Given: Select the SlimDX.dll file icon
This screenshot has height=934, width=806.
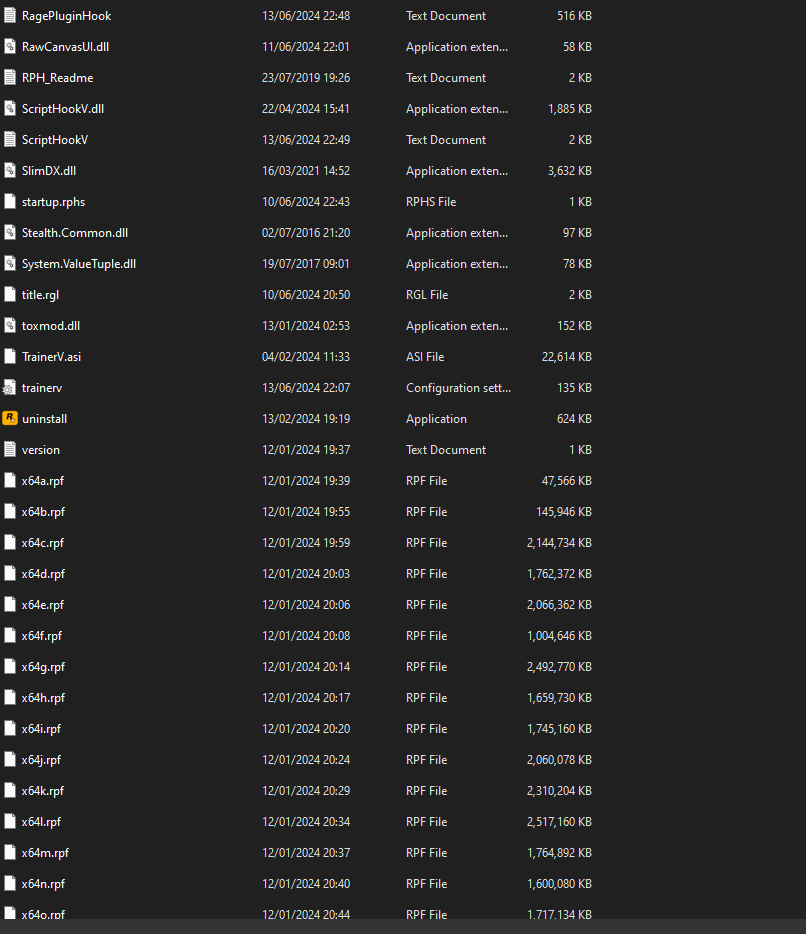Looking at the screenshot, I should [x=10, y=170].
